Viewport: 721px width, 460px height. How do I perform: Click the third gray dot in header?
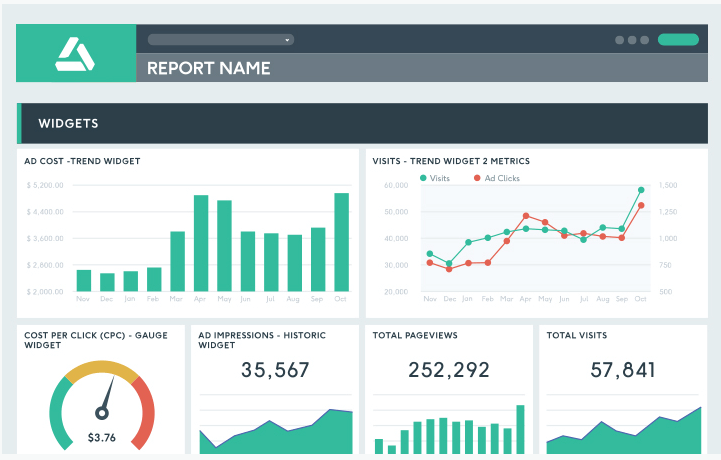pos(645,40)
